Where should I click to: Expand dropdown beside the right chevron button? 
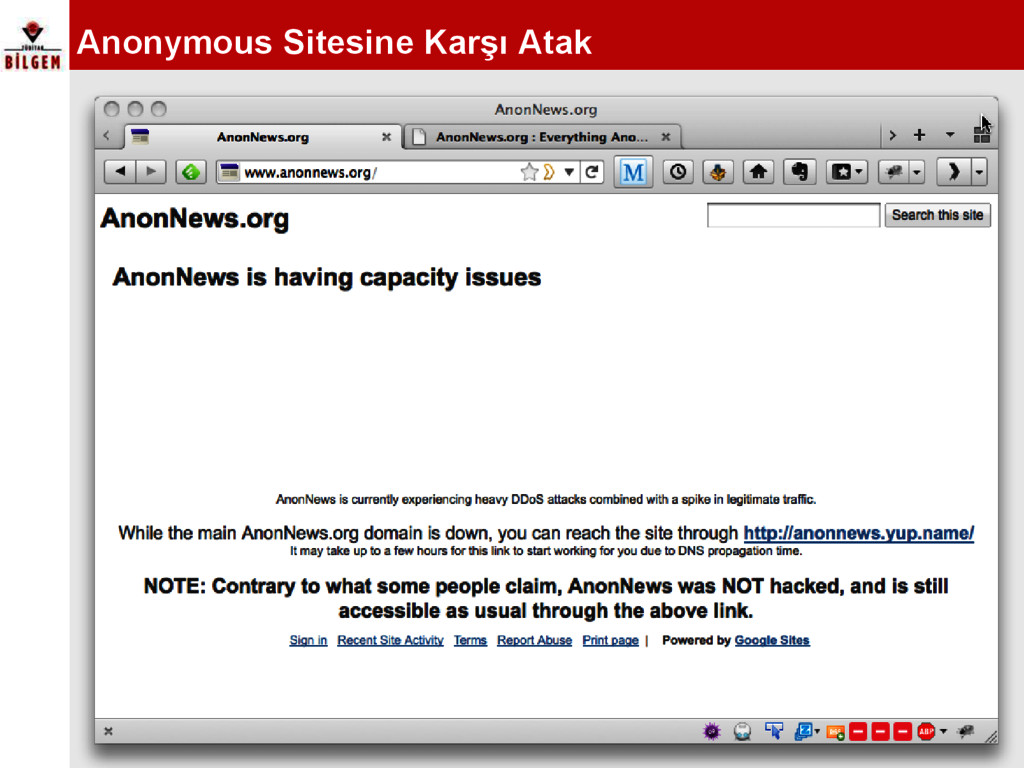tap(979, 172)
